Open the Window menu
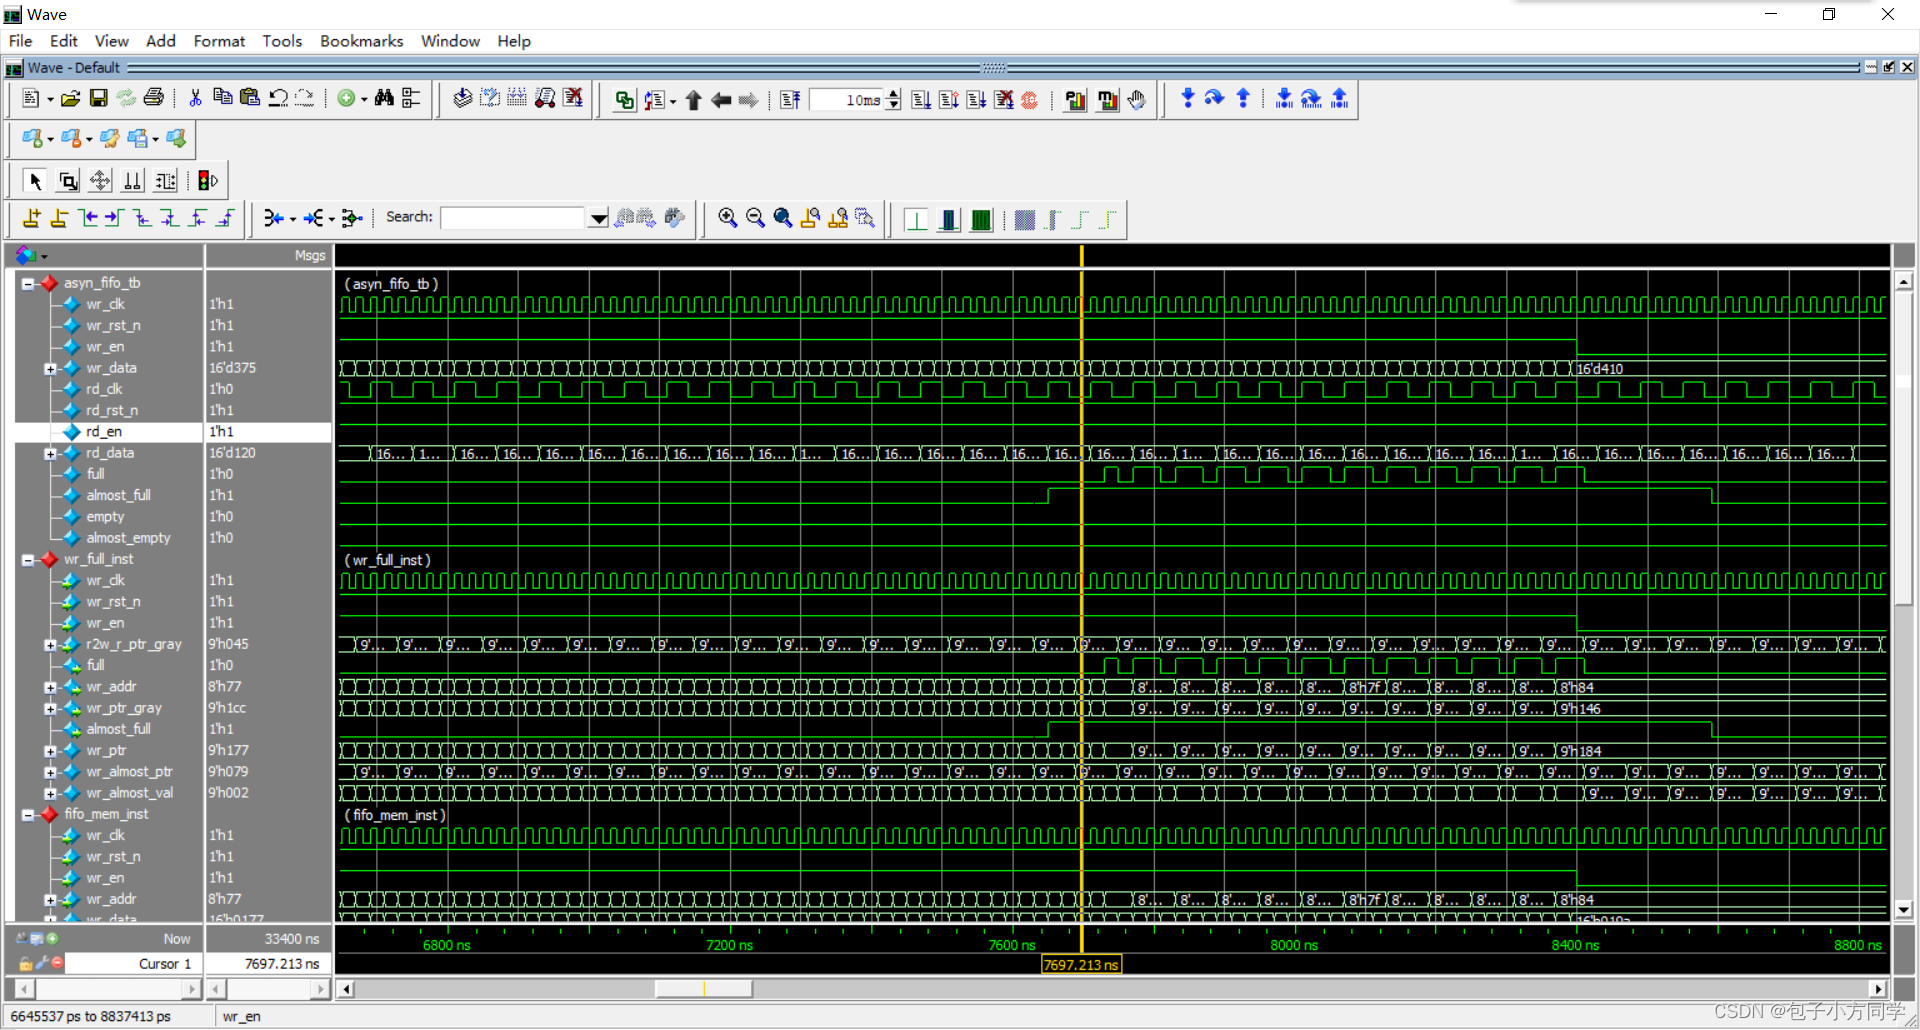Viewport: 1920px width, 1030px height. [450, 41]
